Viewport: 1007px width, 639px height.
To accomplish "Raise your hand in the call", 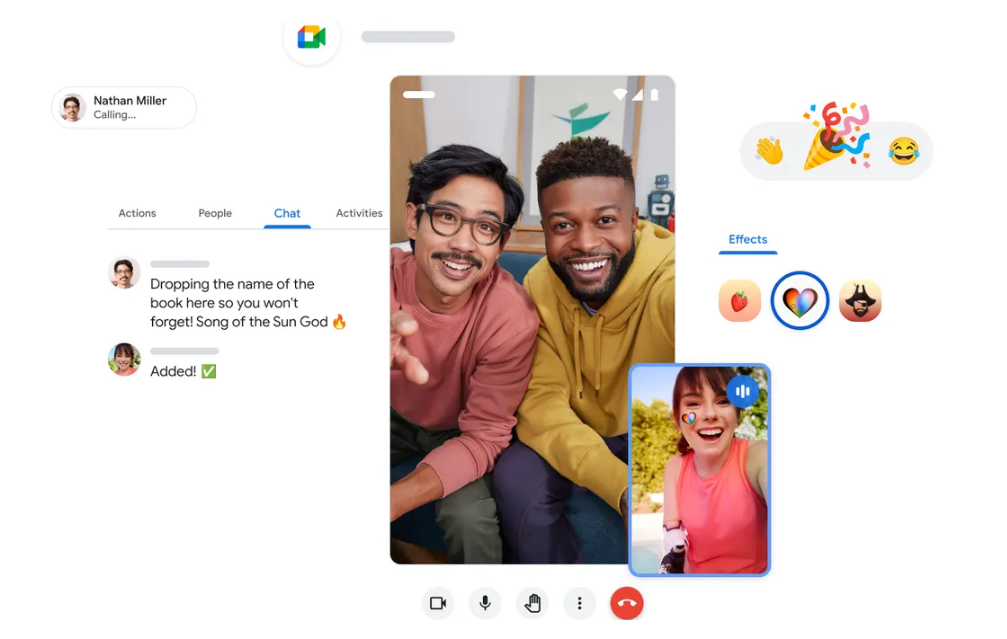I will [533, 603].
